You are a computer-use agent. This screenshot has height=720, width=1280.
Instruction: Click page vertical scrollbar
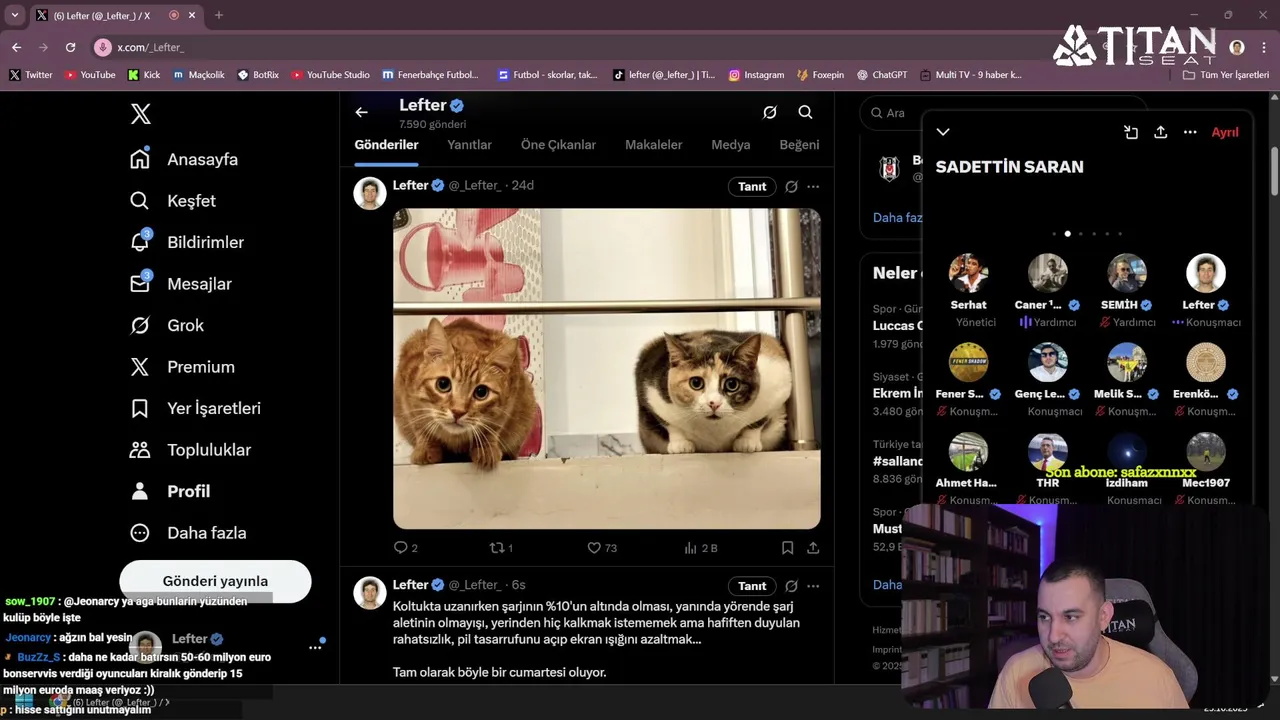tap(1274, 170)
